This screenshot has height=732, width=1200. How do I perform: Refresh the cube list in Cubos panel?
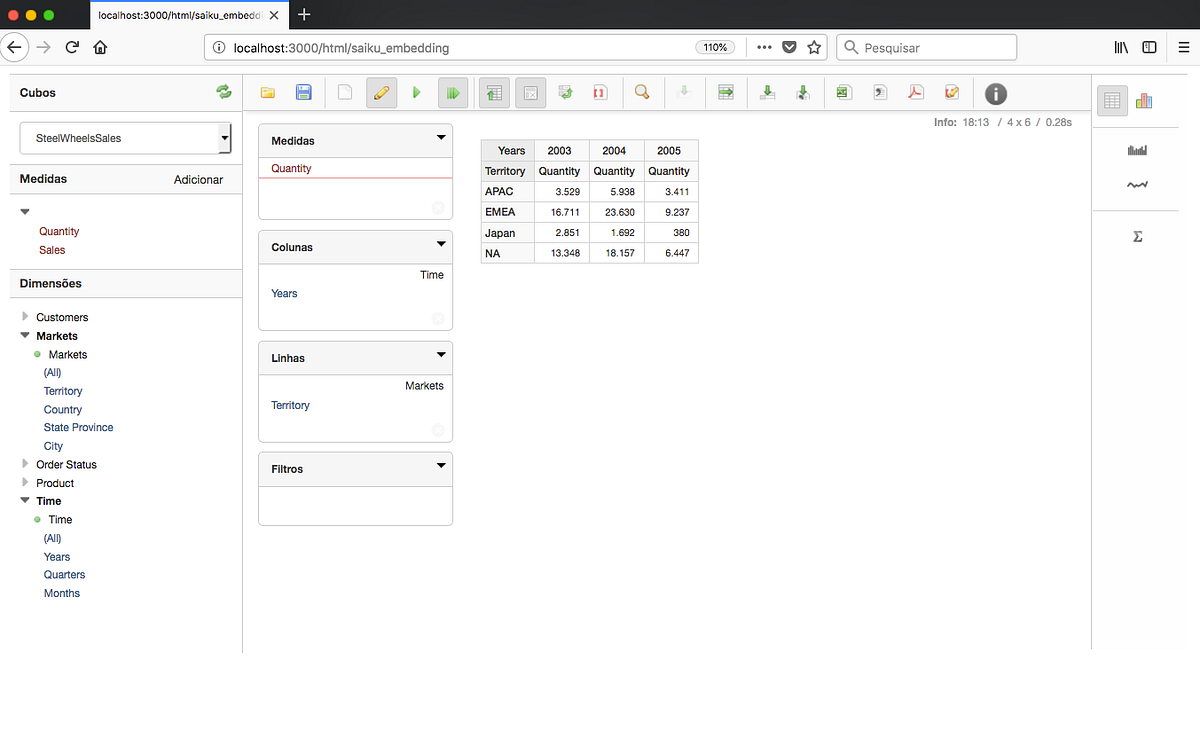[x=224, y=91]
